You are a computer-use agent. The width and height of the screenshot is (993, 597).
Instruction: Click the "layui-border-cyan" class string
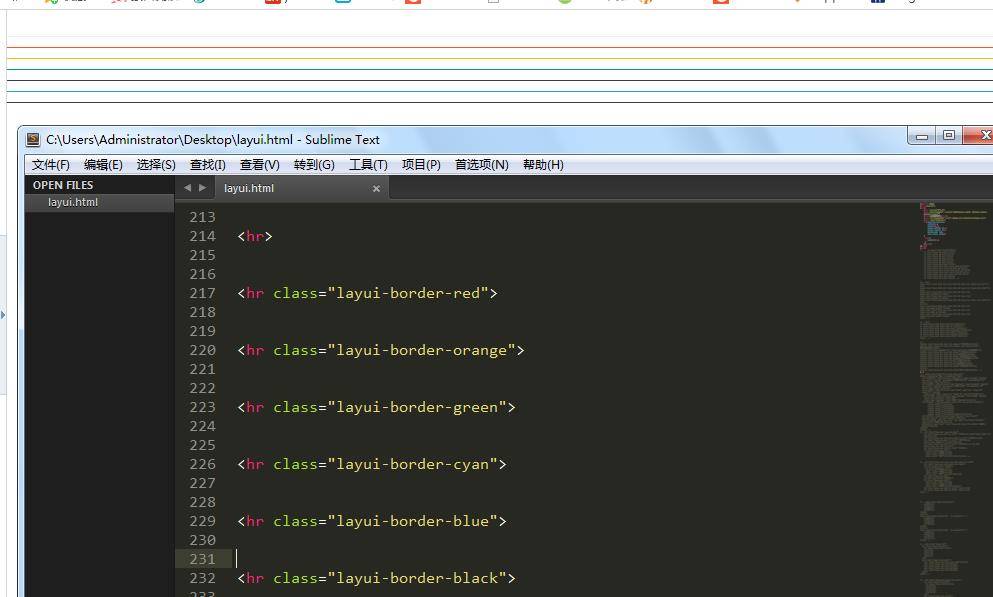coord(412,464)
